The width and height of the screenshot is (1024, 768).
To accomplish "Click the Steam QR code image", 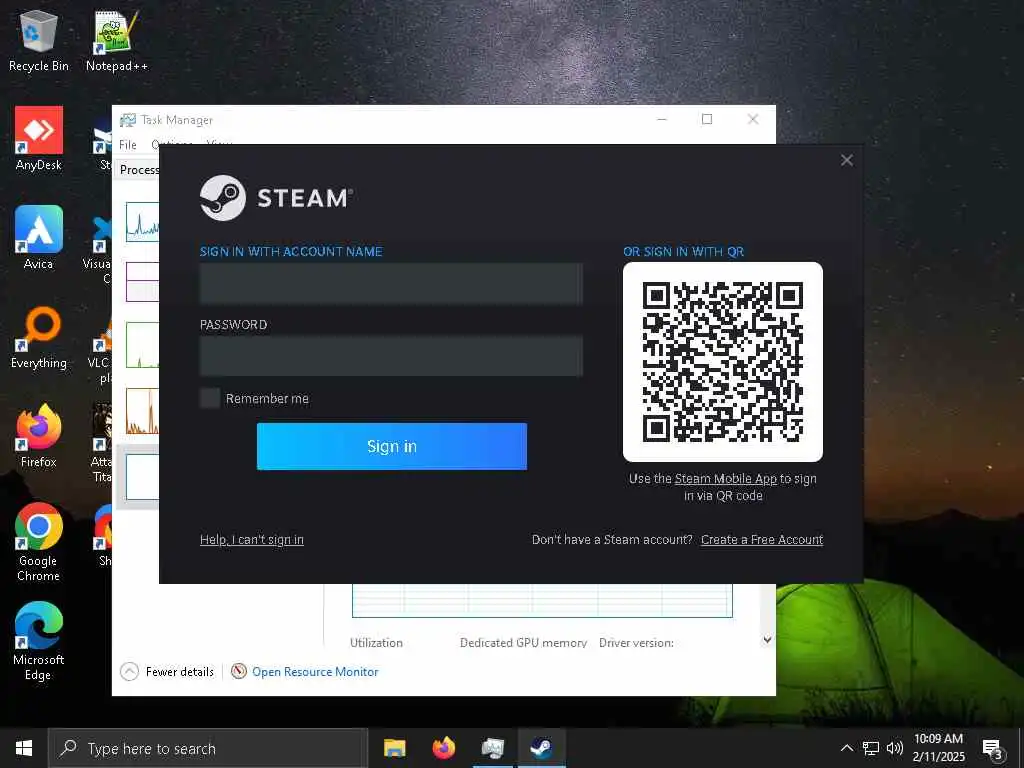I will pos(722,362).
